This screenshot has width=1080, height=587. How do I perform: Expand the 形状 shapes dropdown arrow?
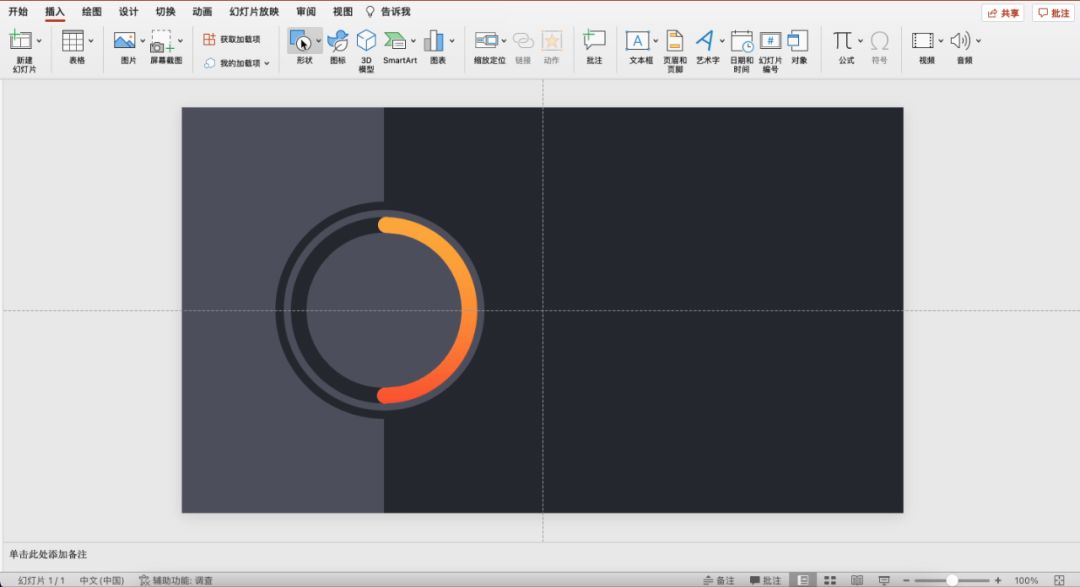[x=319, y=41]
